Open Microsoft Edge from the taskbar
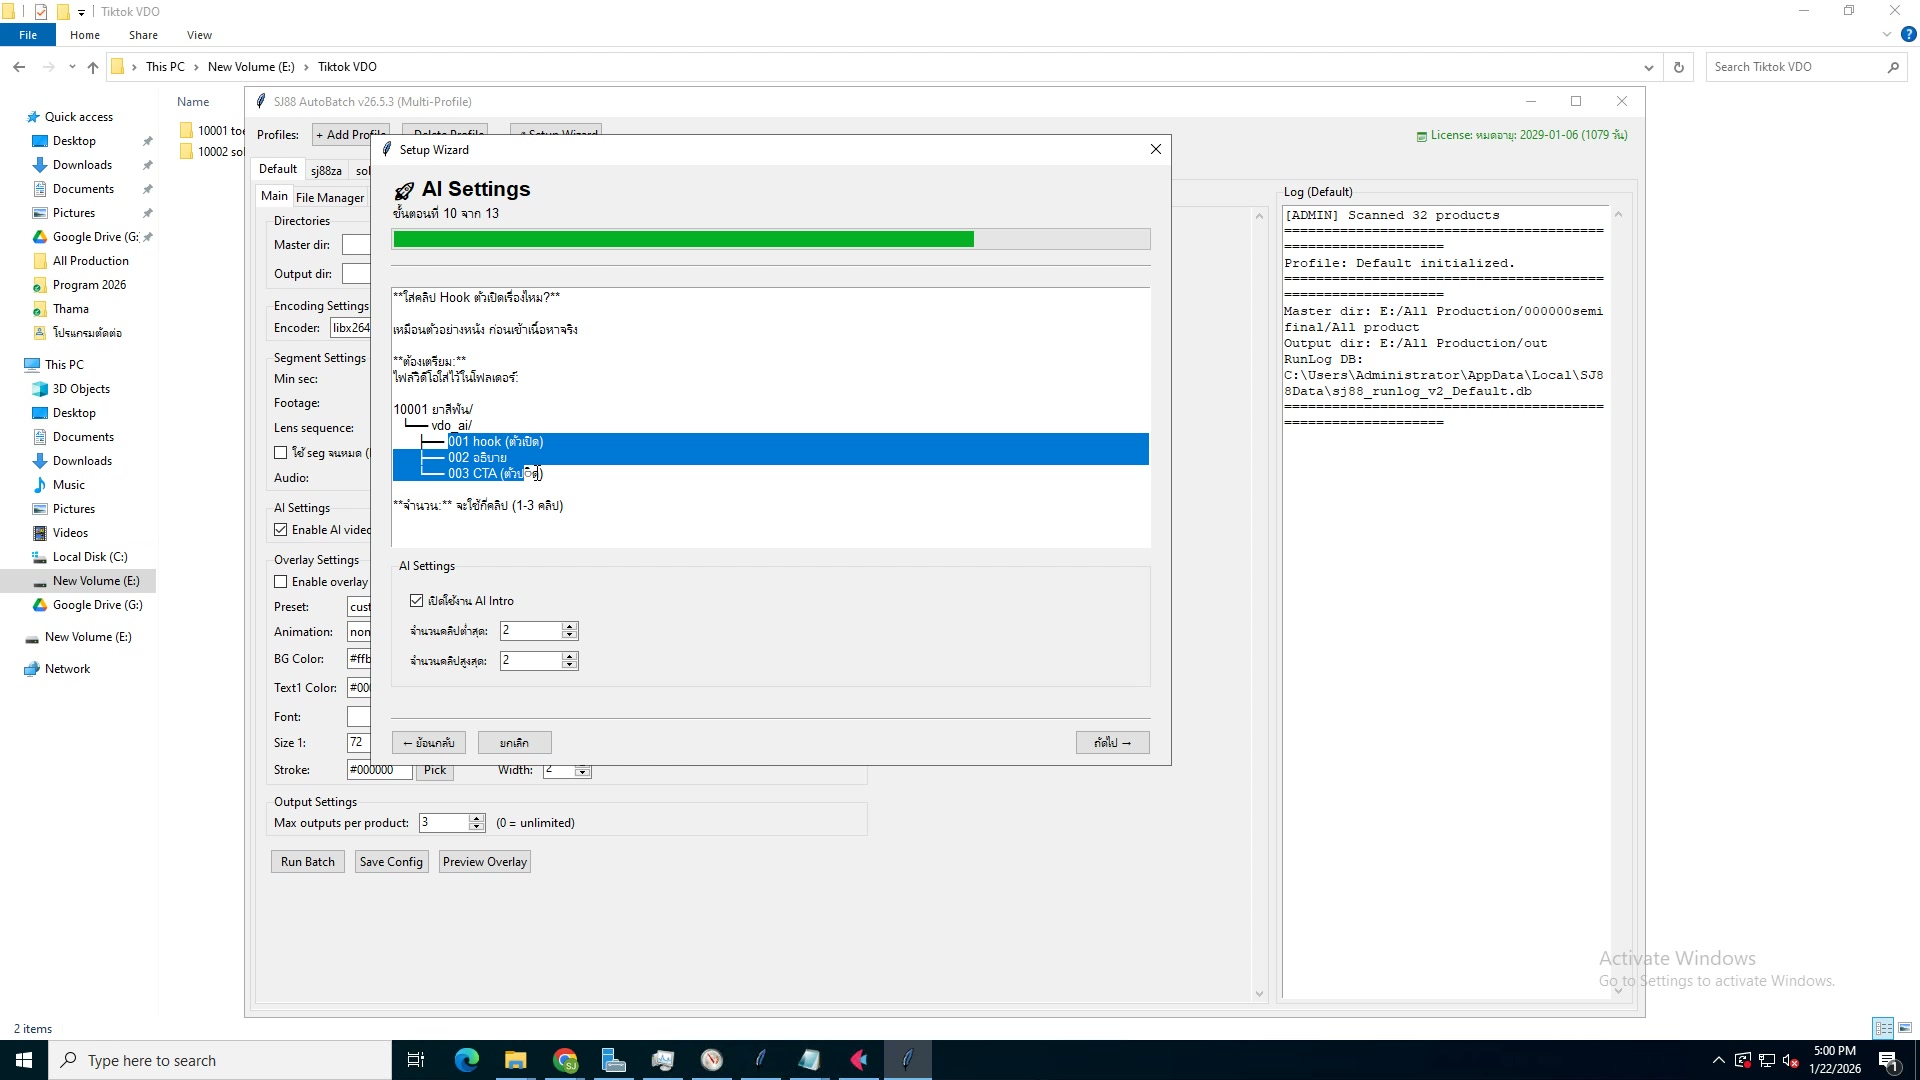Viewport: 1920px width, 1080px height. (x=466, y=1060)
